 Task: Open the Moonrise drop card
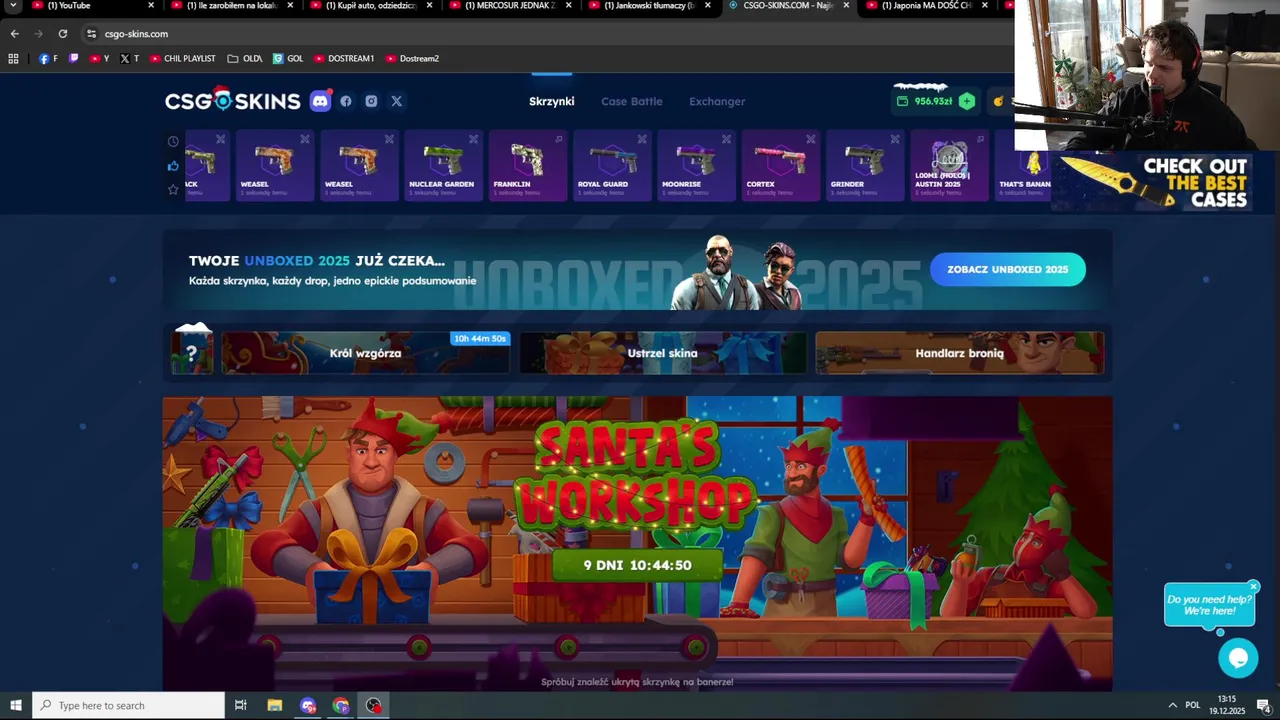click(697, 165)
